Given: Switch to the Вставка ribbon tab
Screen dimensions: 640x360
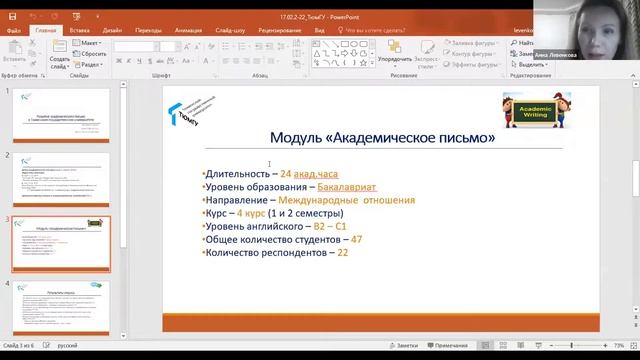Looking at the screenshot, I should pyautogui.click(x=80, y=30).
